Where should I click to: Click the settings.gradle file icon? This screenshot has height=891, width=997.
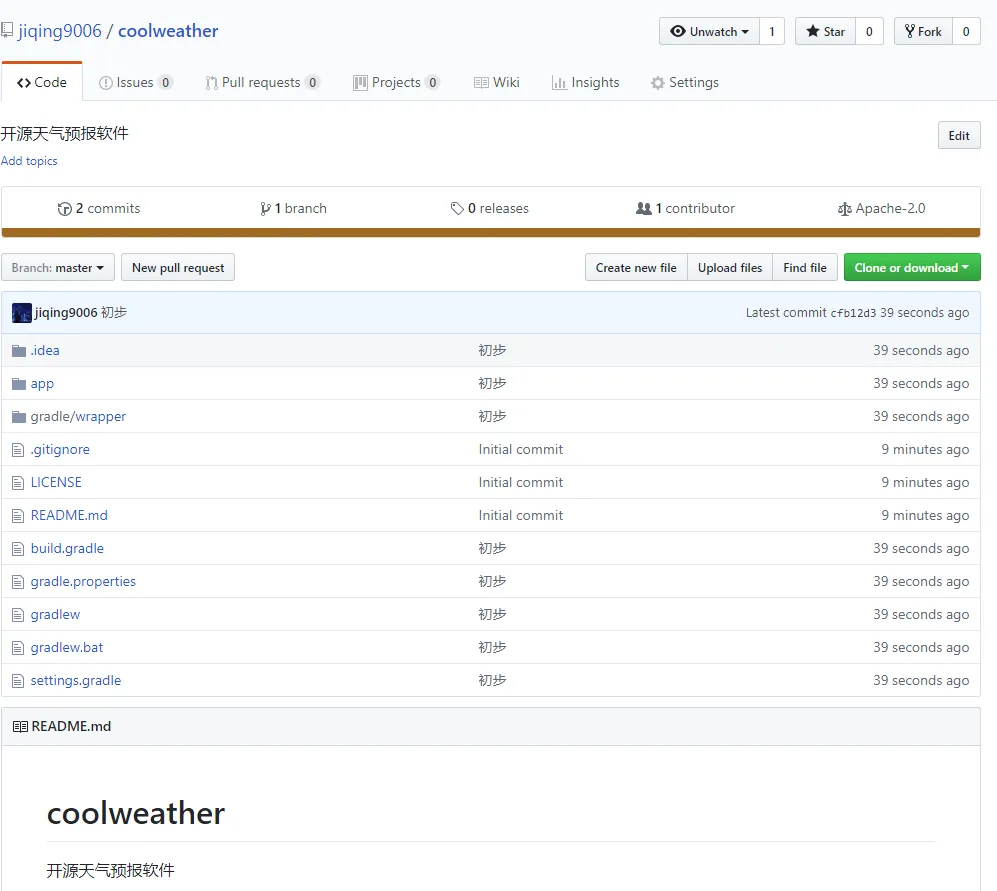coord(18,681)
